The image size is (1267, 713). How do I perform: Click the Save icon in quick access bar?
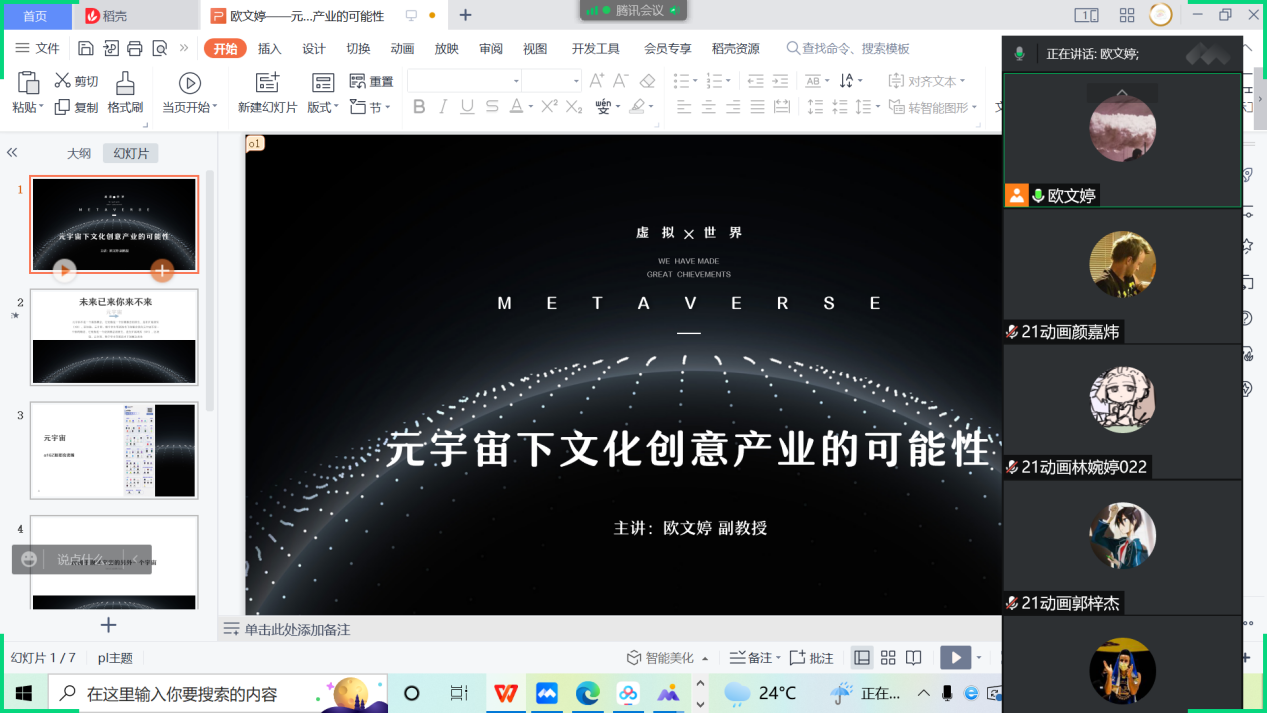point(86,48)
